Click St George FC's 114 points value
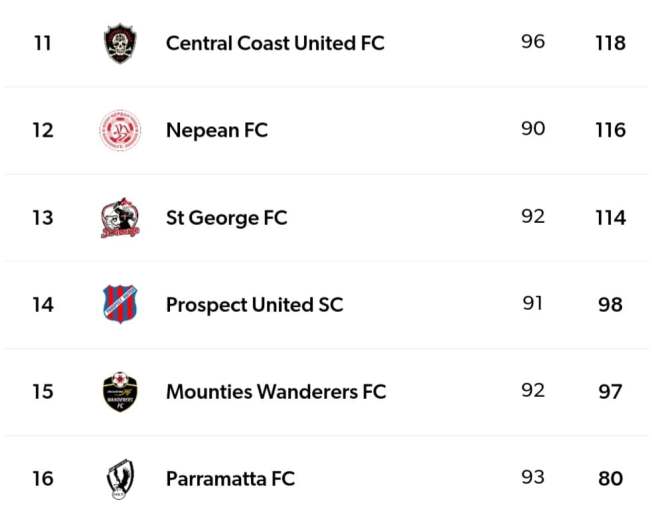The width and height of the screenshot is (652, 521). click(x=610, y=217)
